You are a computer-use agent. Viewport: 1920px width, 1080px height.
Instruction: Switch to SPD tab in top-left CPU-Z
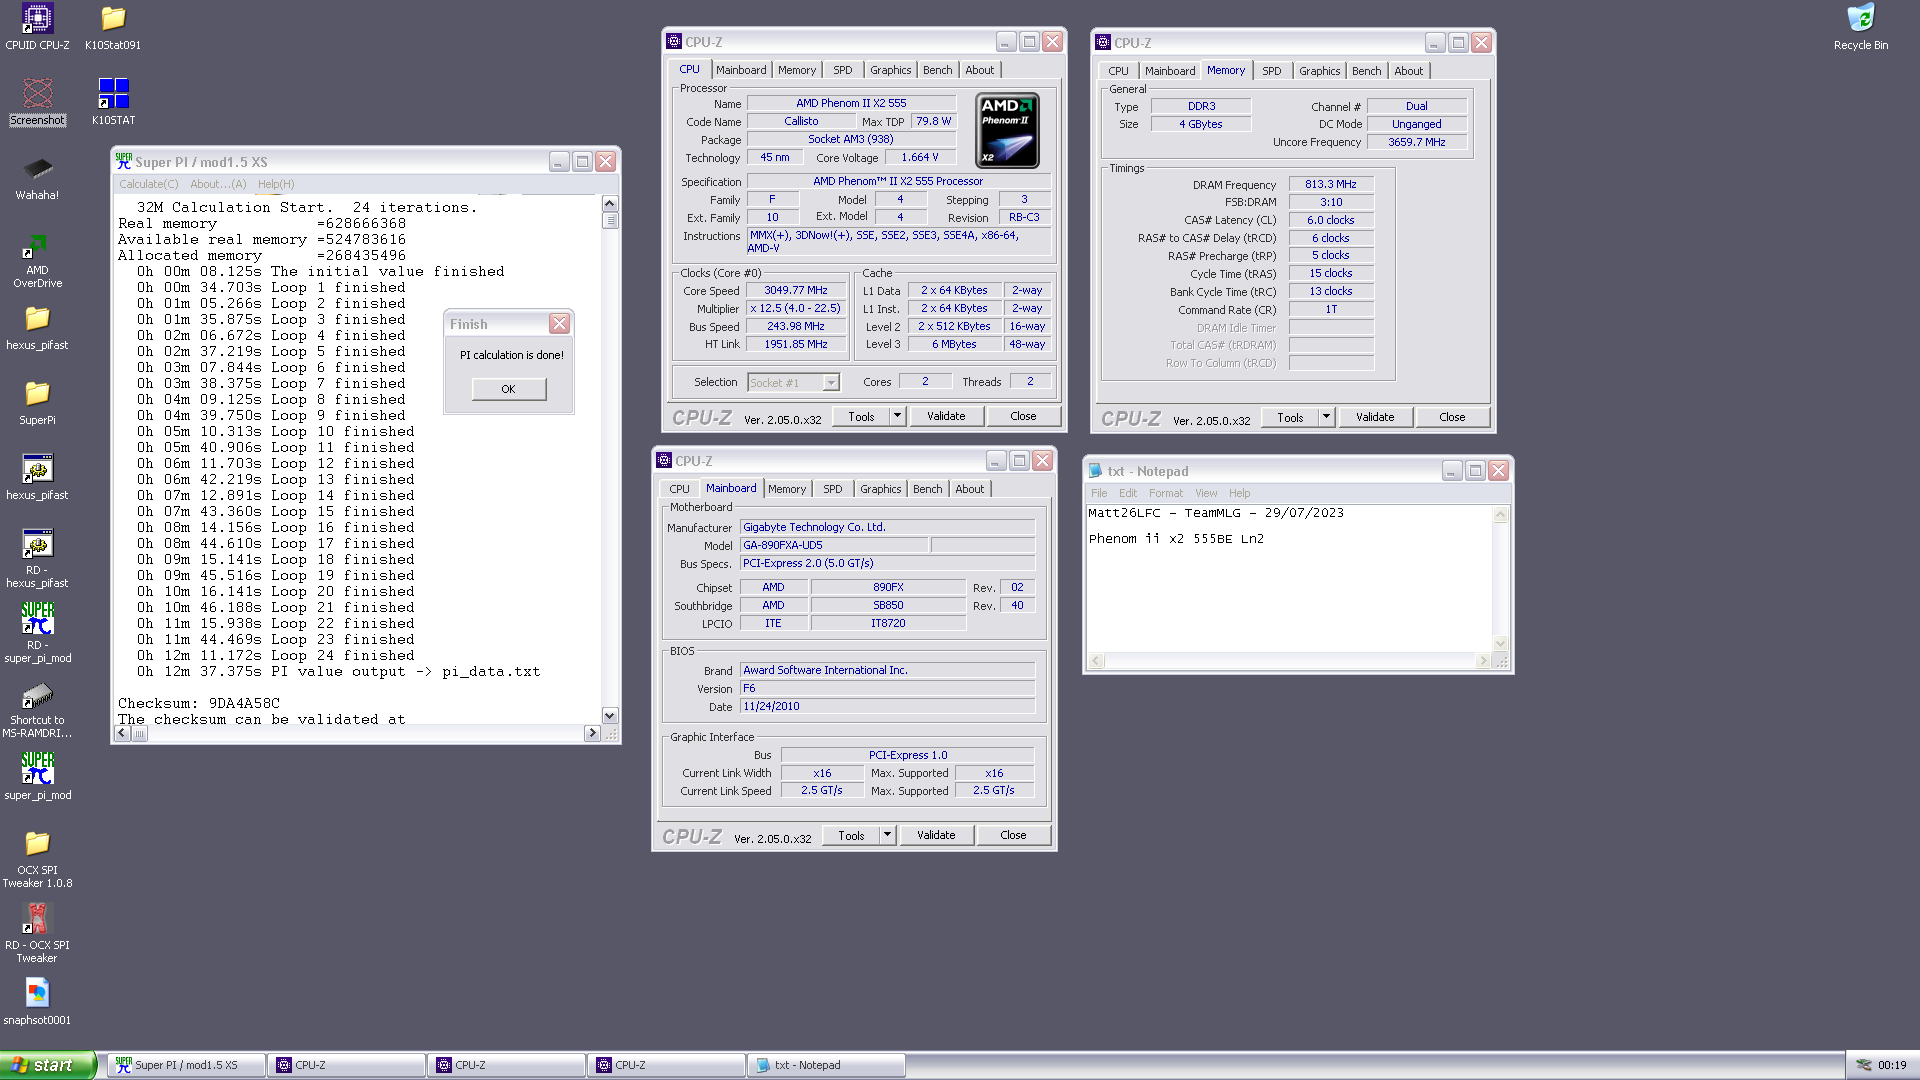coord(843,70)
